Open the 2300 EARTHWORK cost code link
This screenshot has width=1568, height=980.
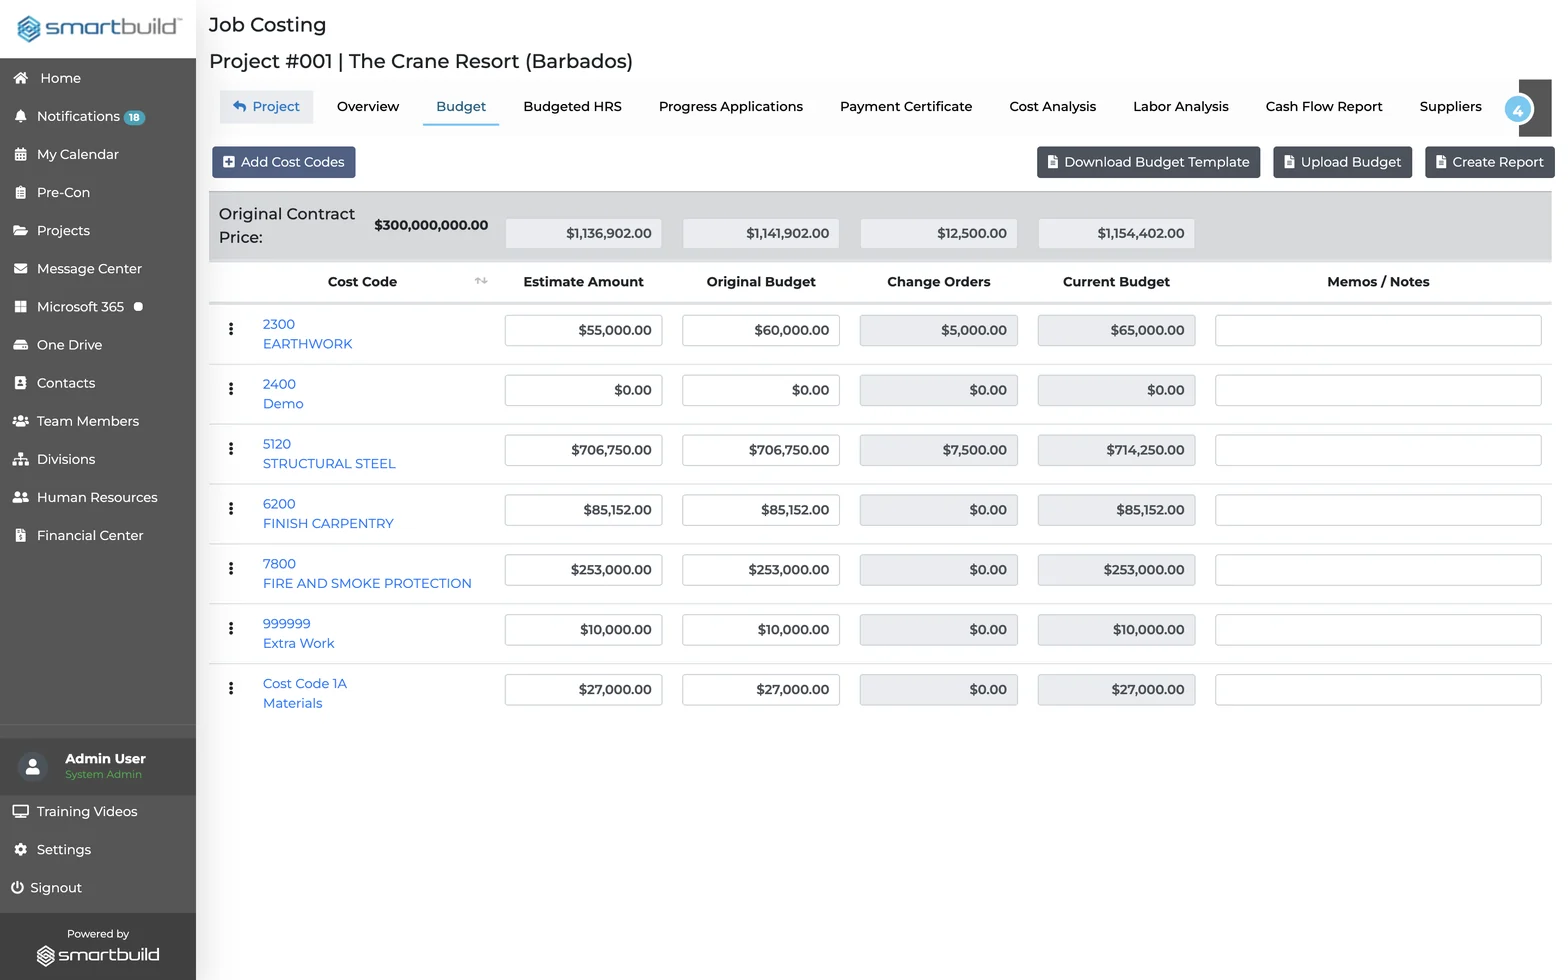point(308,334)
